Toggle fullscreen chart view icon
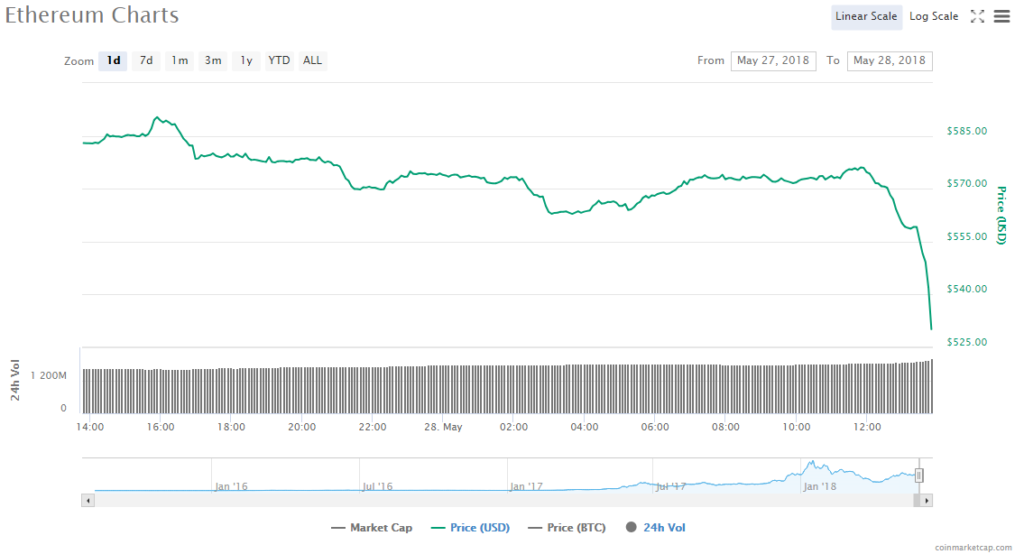 pos(977,16)
